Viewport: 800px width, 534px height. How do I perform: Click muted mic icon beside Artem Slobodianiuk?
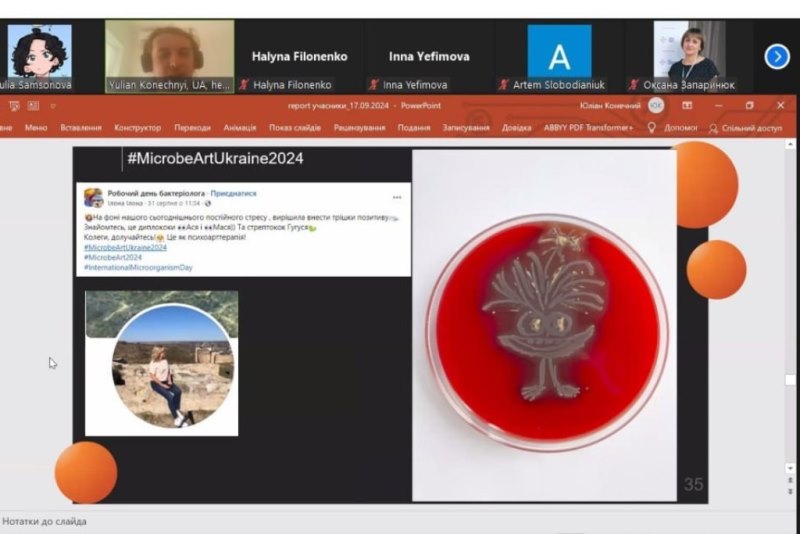(504, 85)
